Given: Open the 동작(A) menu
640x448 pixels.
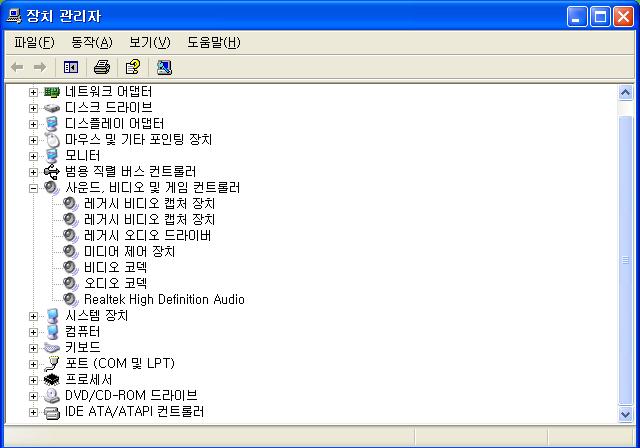Looking at the screenshot, I should 91,42.
